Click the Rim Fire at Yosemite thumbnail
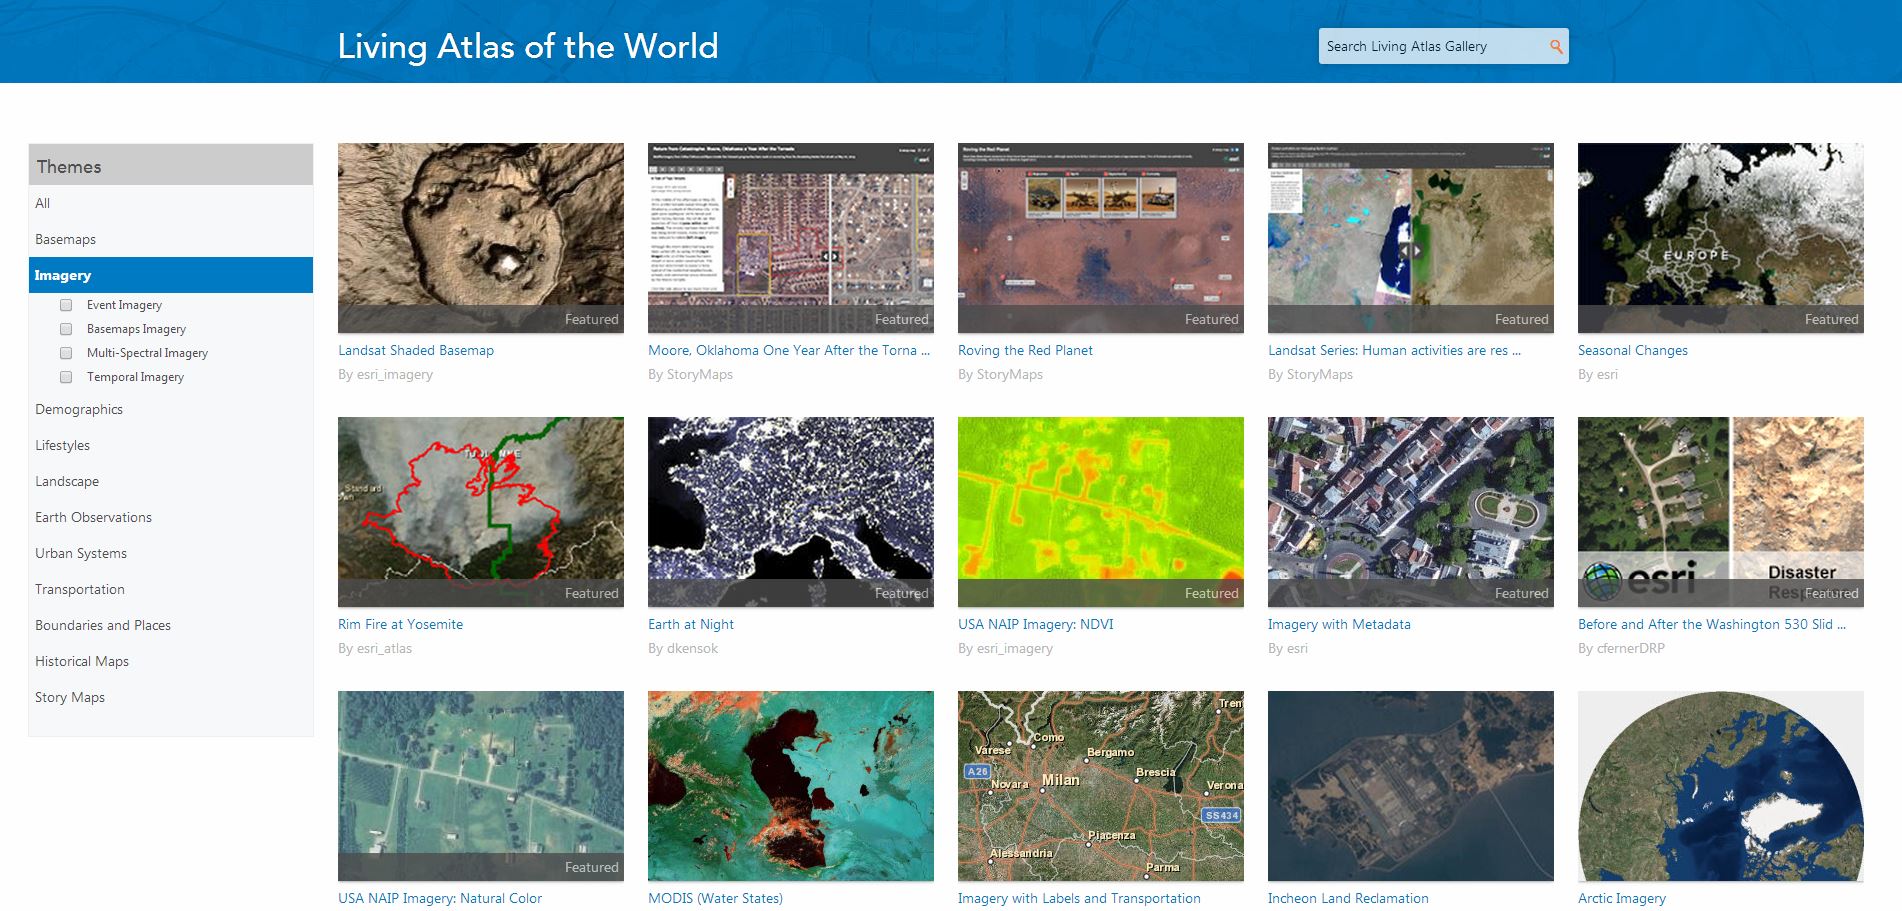The image size is (1902, 911). tap(481, 512)
